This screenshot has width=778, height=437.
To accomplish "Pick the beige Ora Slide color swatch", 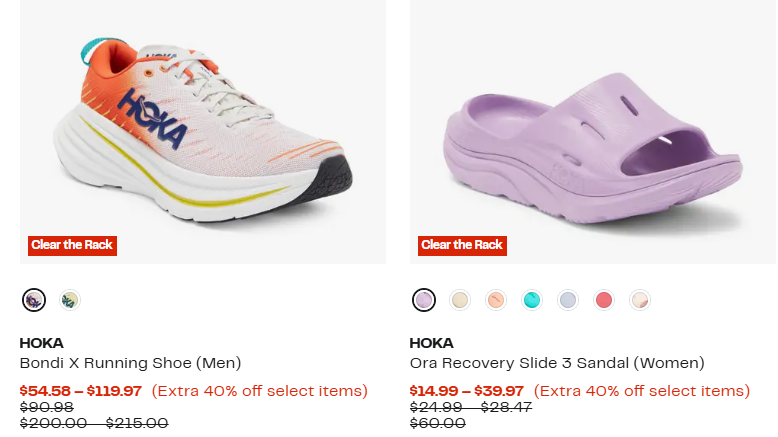I will pyautogui.click(x=460, y=300).
